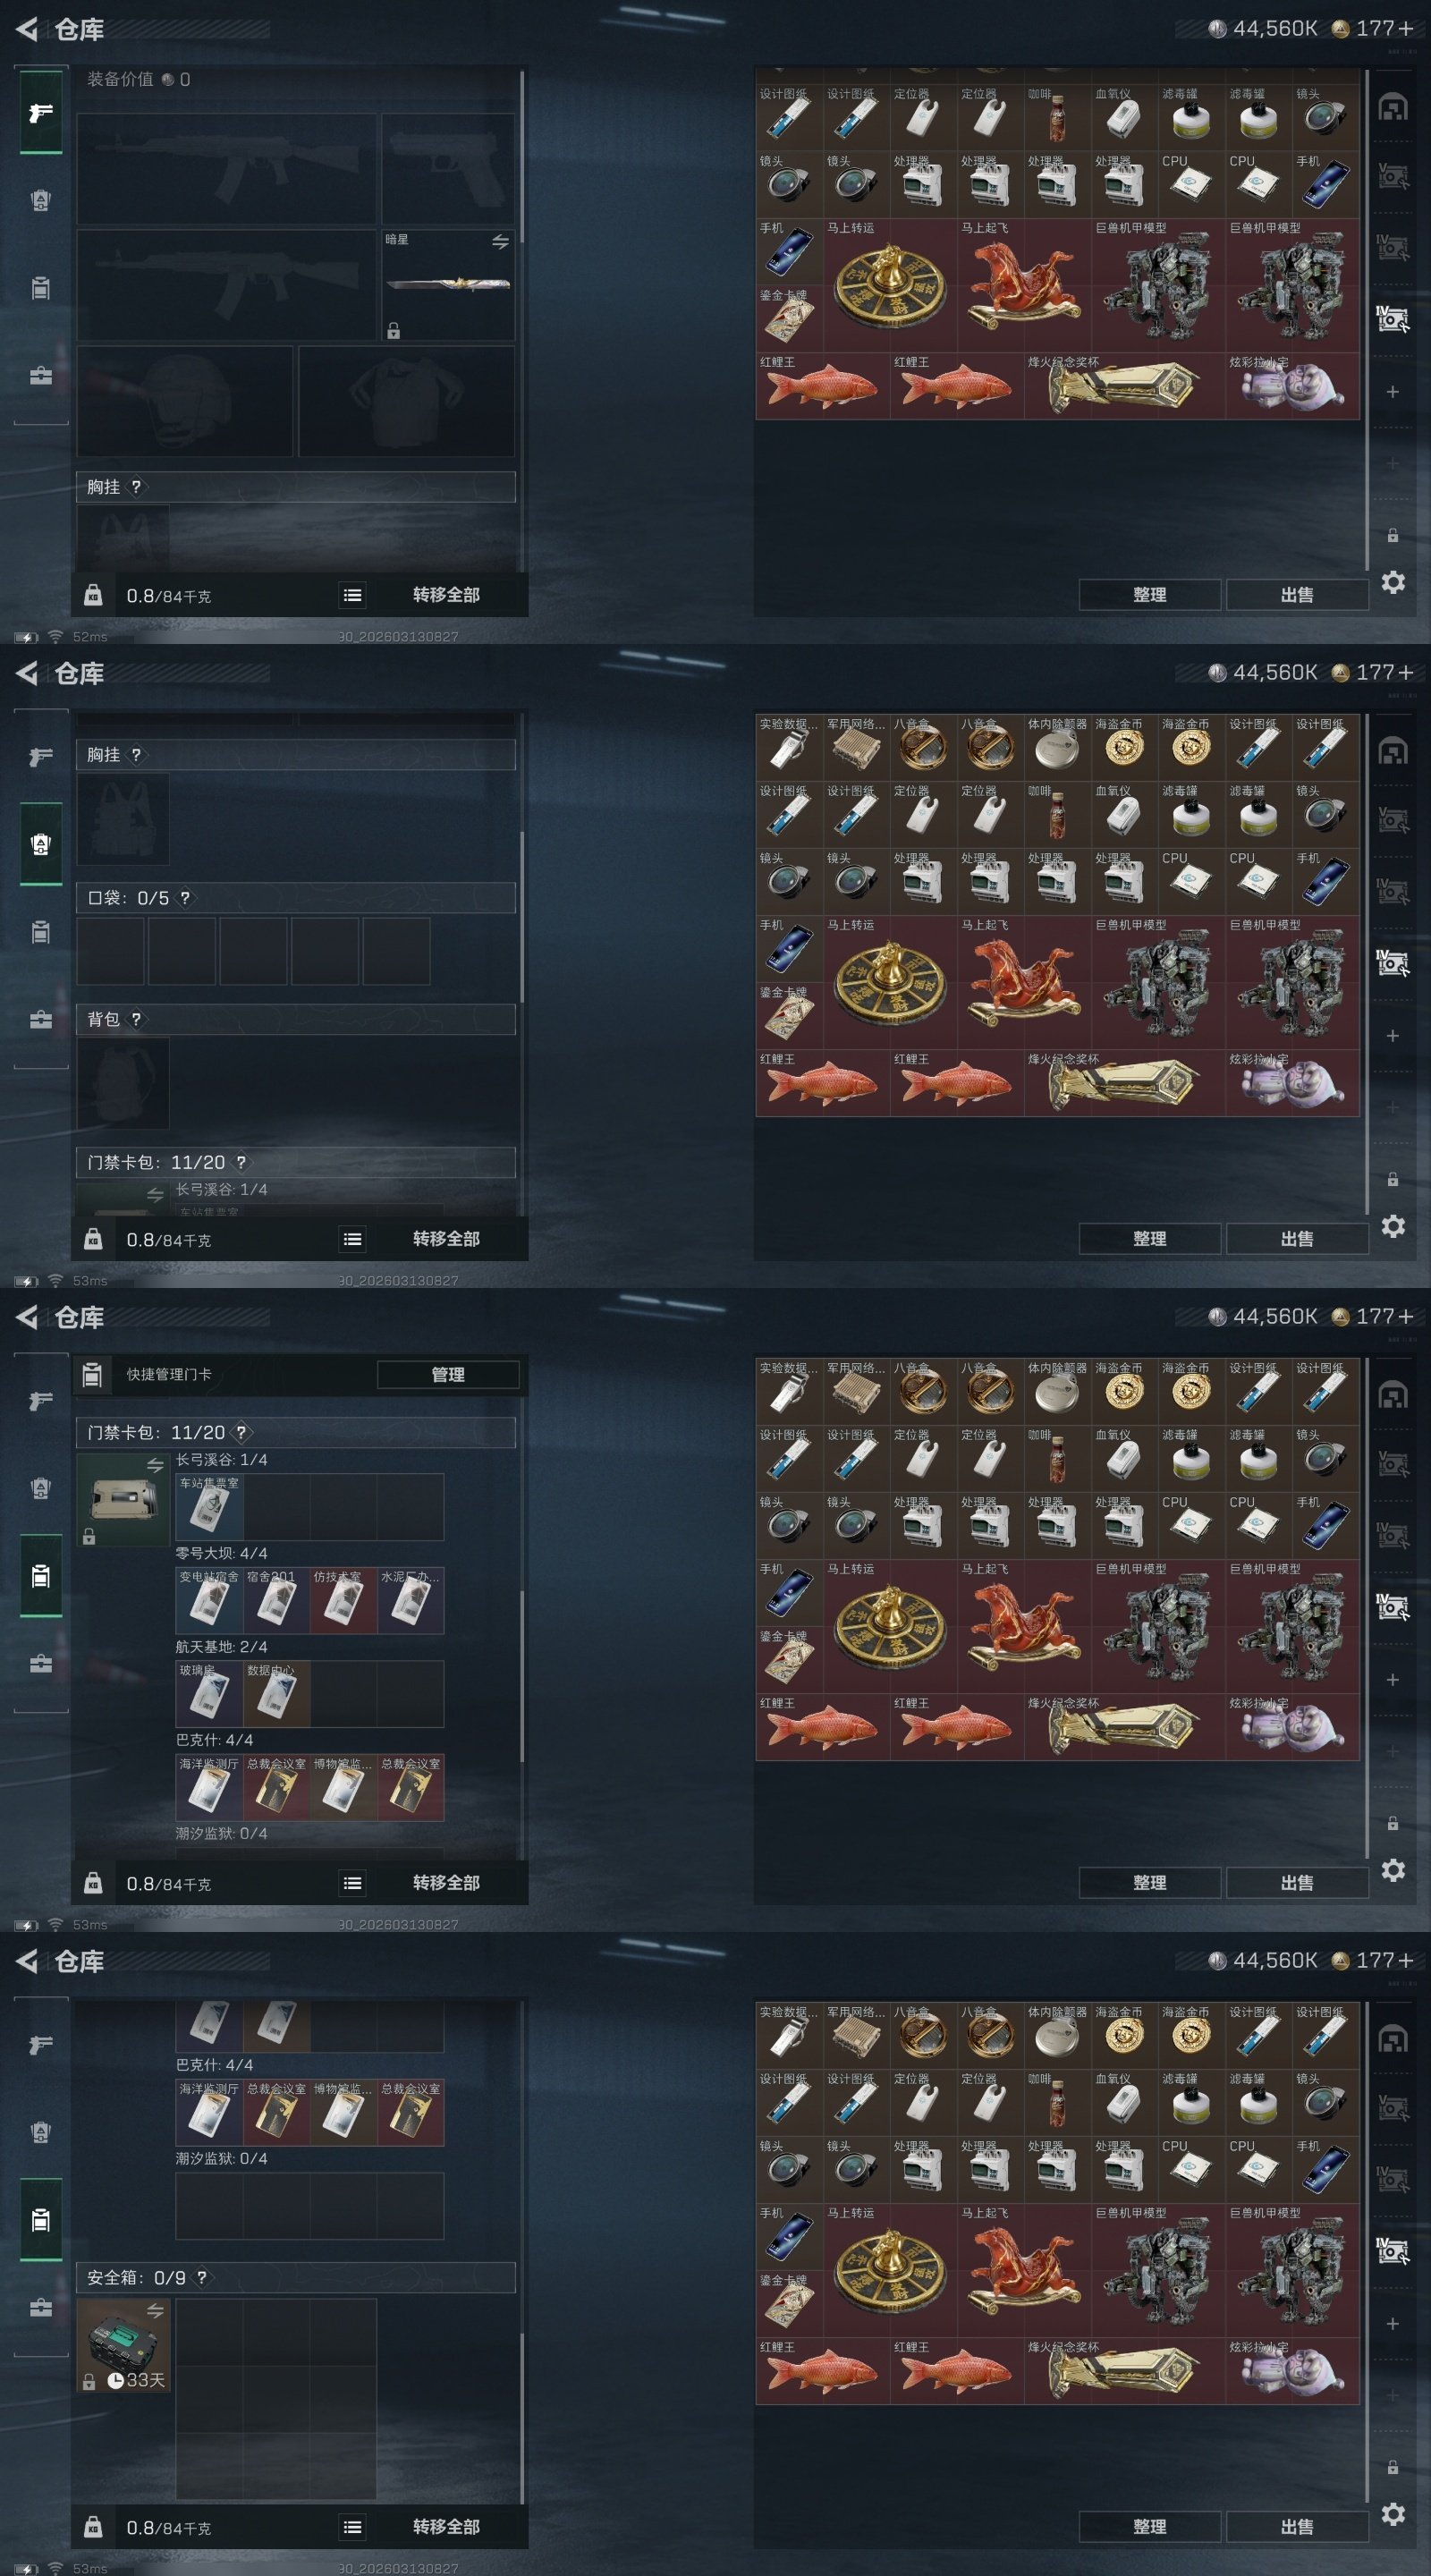The width and height of the screenshot is (1431, 2576).
Task: Toggle swap arrows on the safe box
Action: pyautogui.click(x=155, y=2310)
